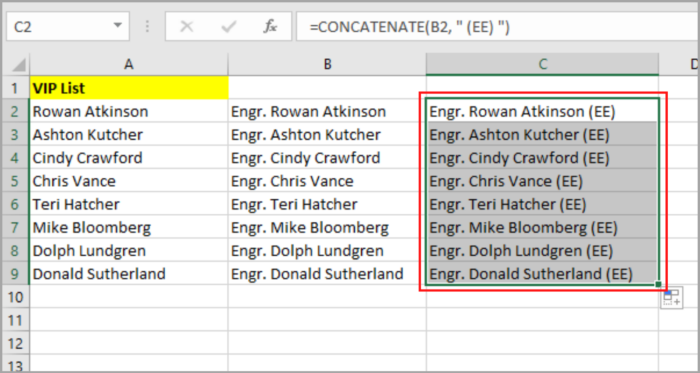Select cell Engr. Teri Hatcher in column B
The width and height of the screenshot is (700, 373).
(327, 204)
